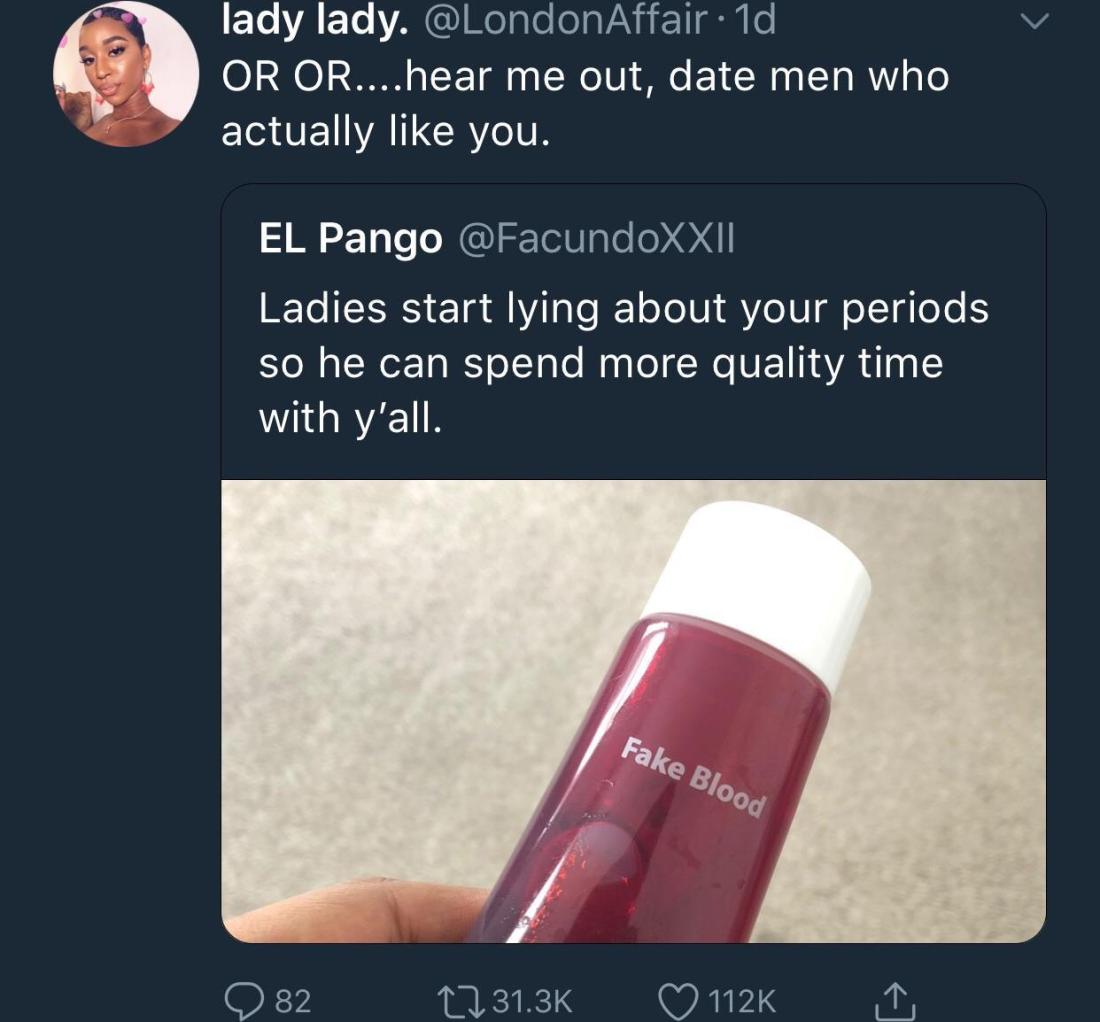Open lady lady.'s profile picture
Screen dimensions: 1100x1022
[126, 75]
